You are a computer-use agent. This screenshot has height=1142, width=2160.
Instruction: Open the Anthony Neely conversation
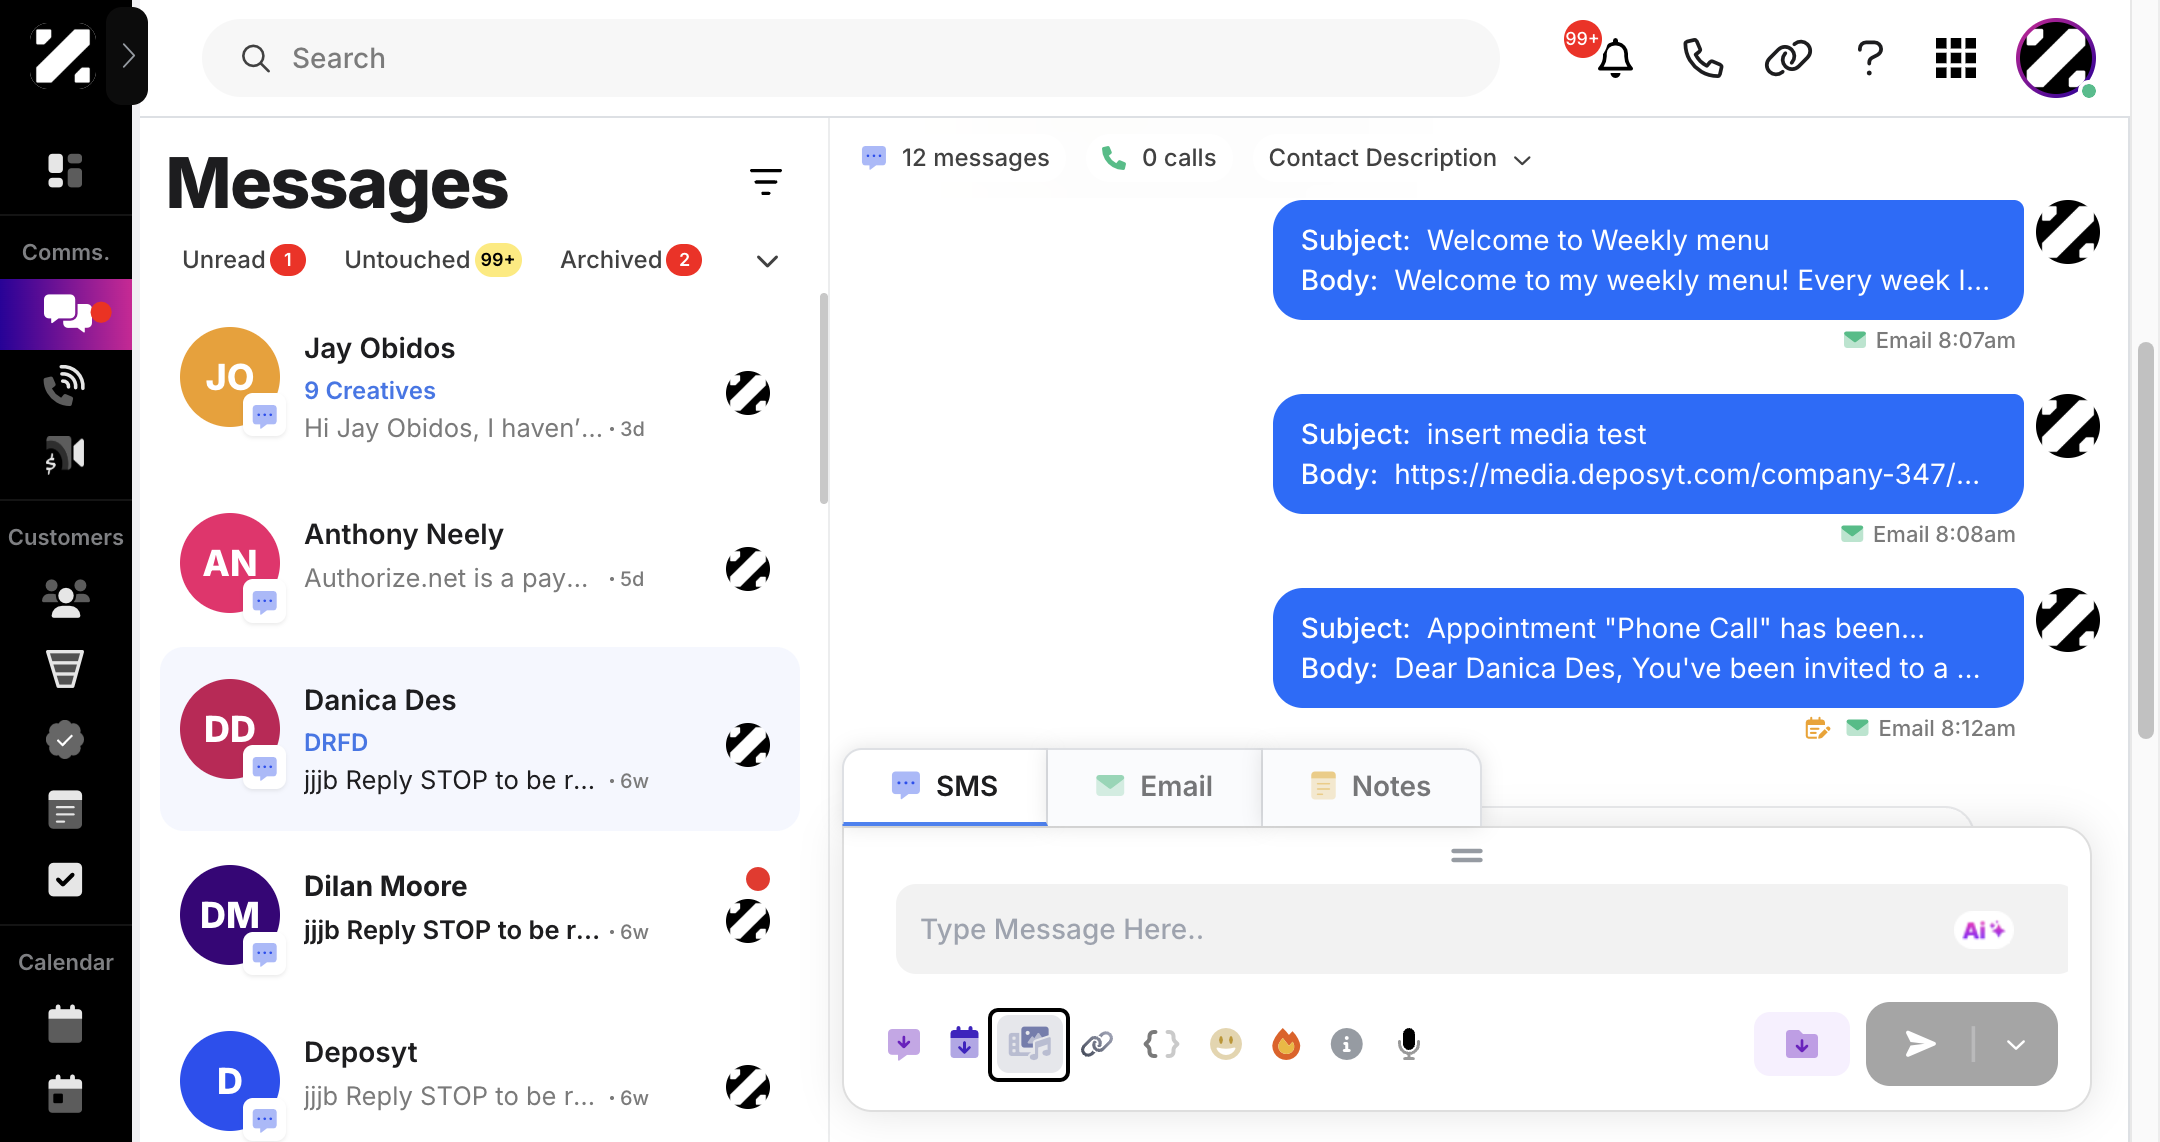click(480, 564)
